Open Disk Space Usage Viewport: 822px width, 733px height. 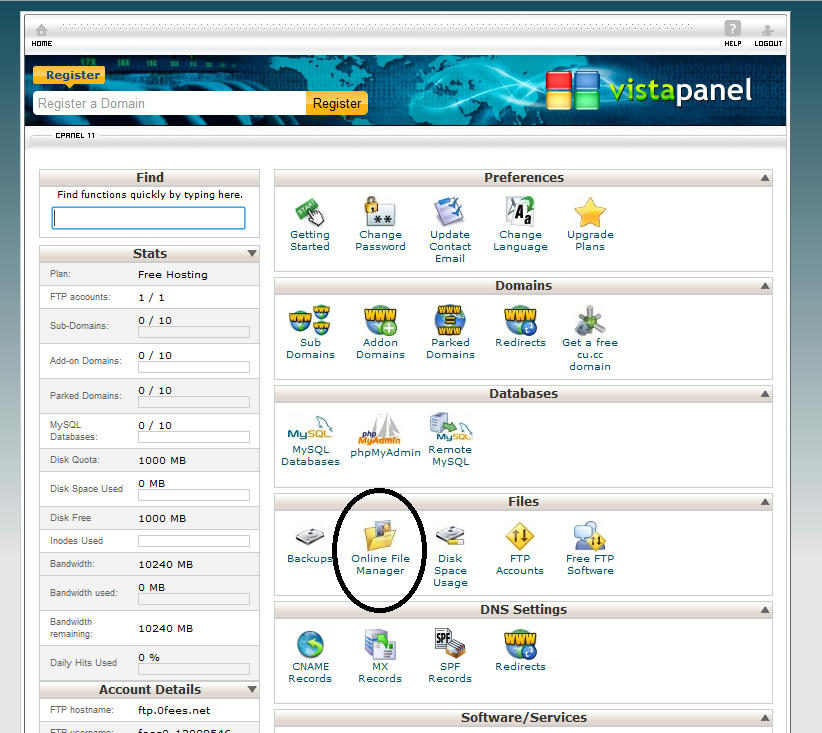tap(450, 556)
